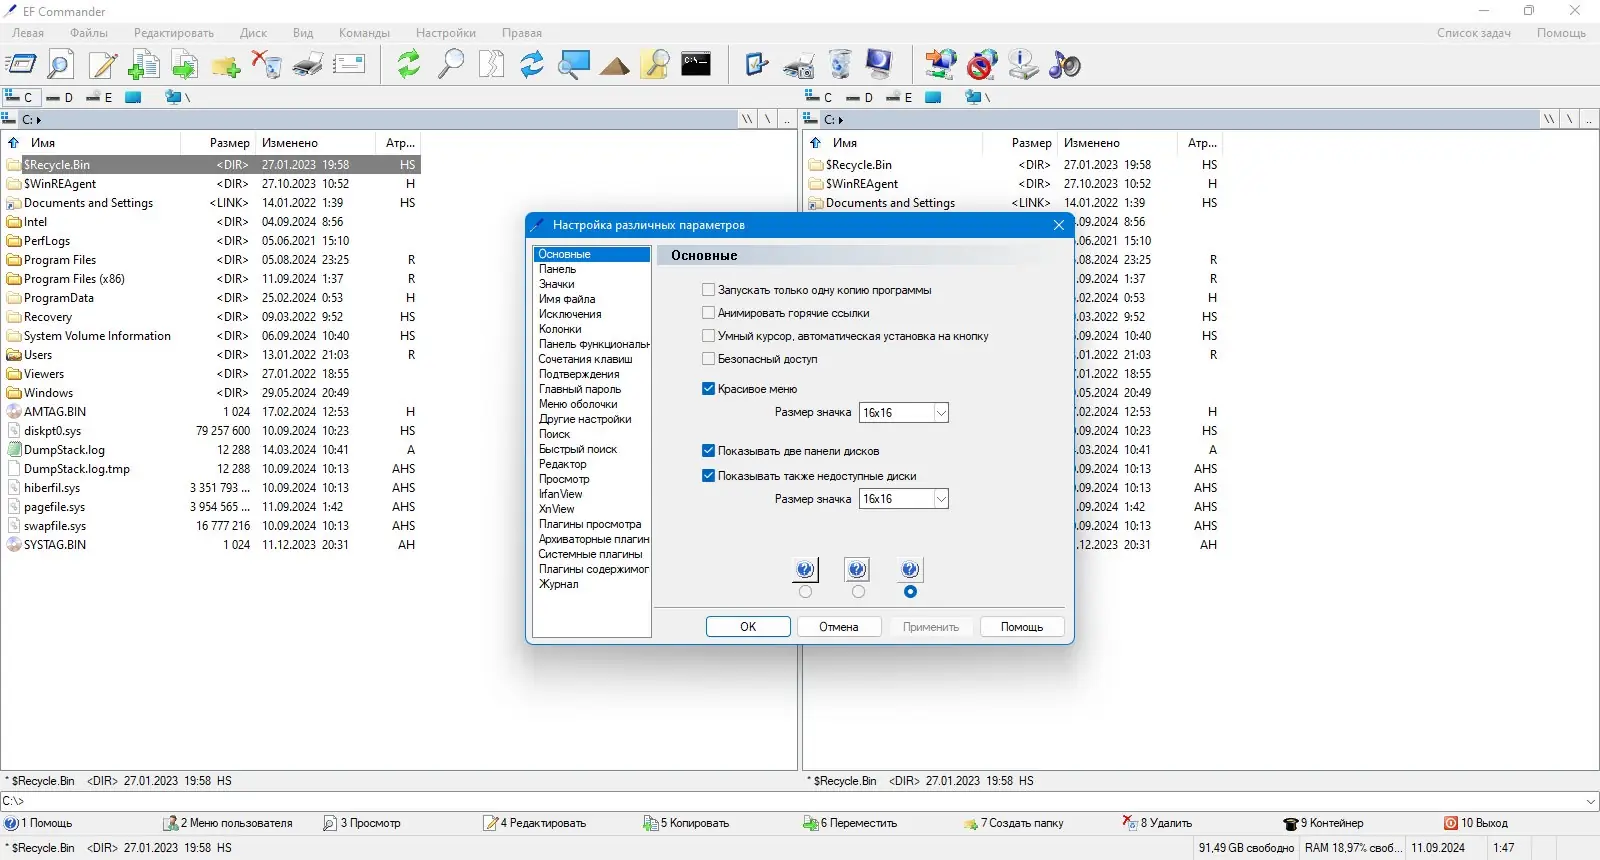Enable single program instance checkbox

(708, 290)
